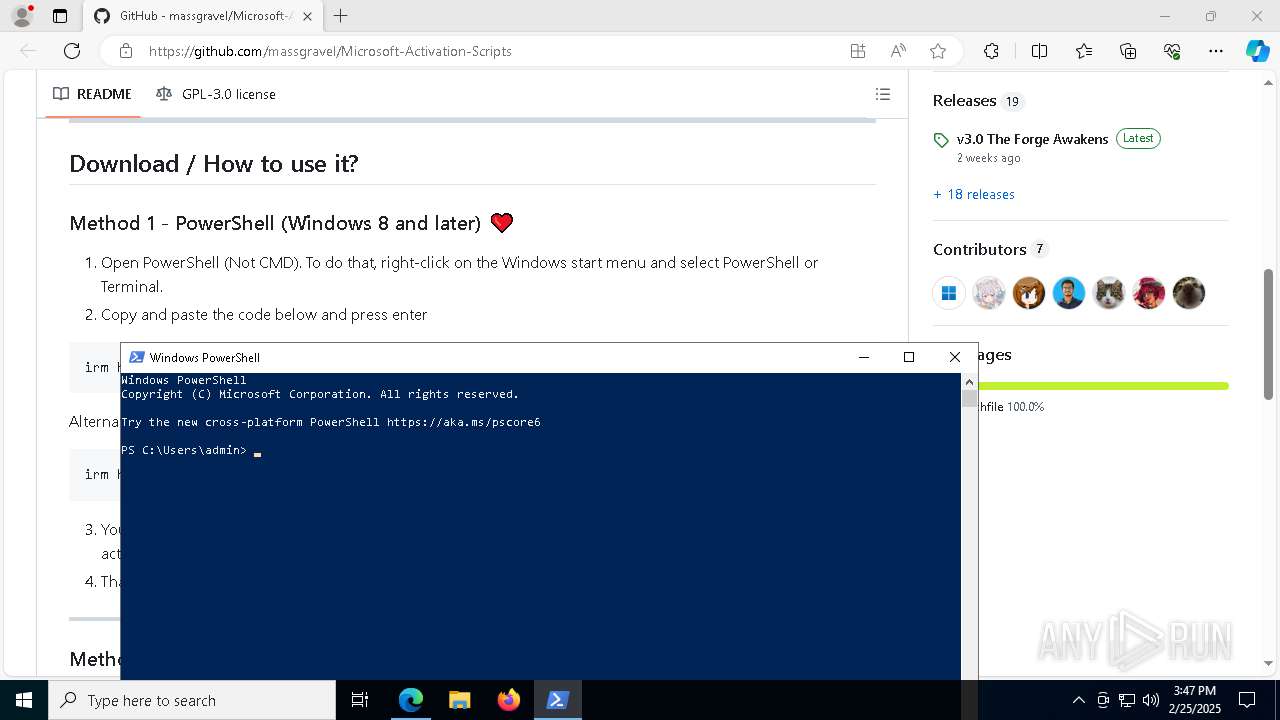Click the PowerShell scrollbar up arrow
The height and width of the screenshot is (720, 1280).
pyautogui.click(x=969, y=382)
